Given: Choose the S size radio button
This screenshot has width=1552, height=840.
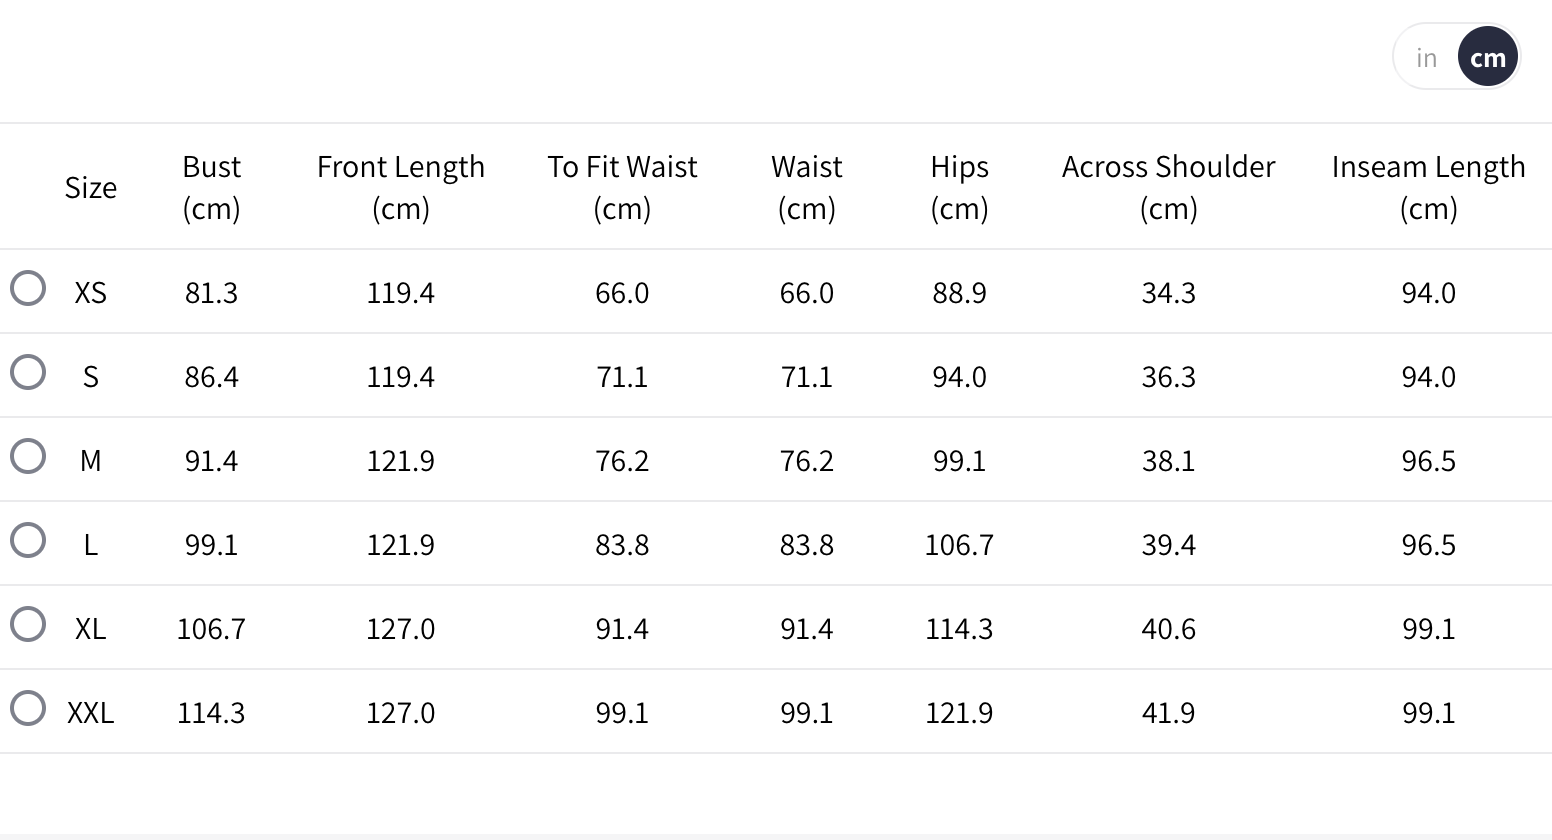Looking at the screenshot, I should [x=28, y=372].
